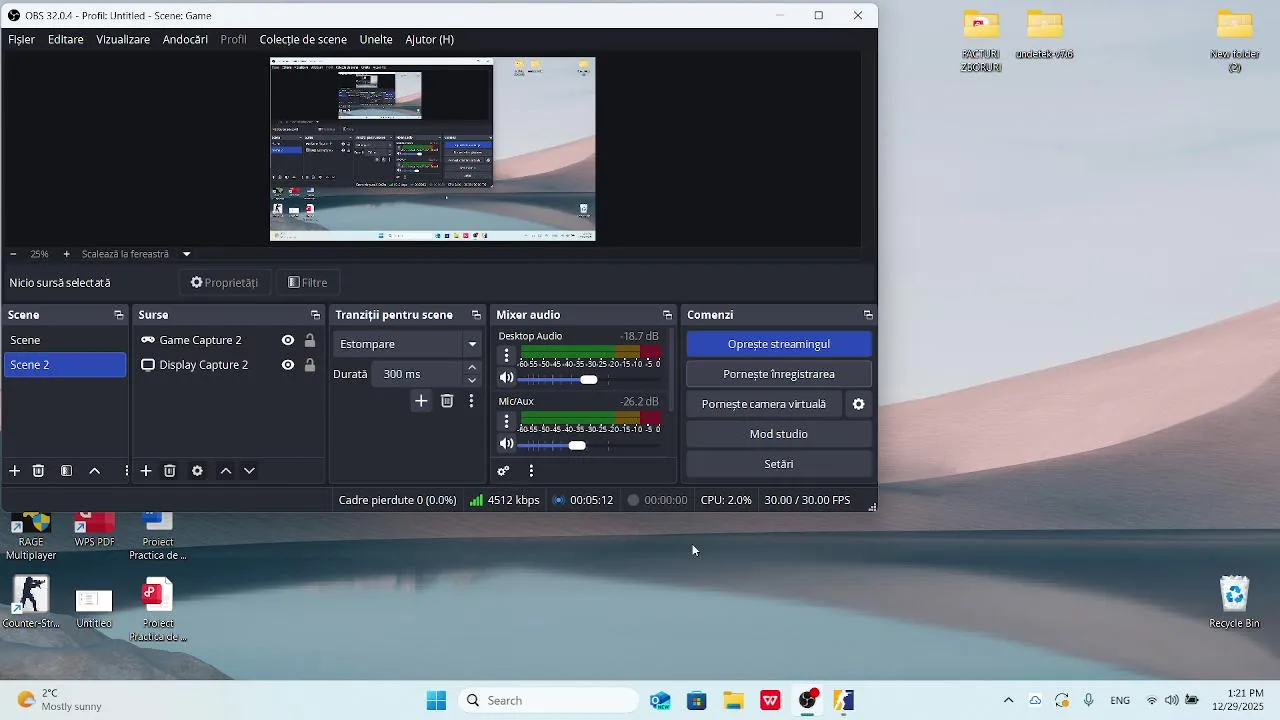
Task: Toggle lock on Display Capture 2
Action: point(310,365)
